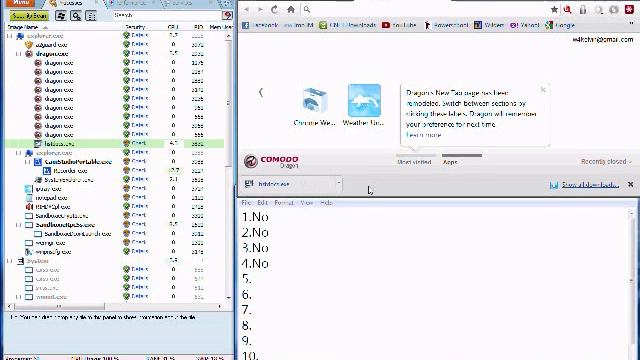Collapse the CamStudioPortable.exe tree node
The width and height of the screenshot is (640, 360).
point(27,162)
